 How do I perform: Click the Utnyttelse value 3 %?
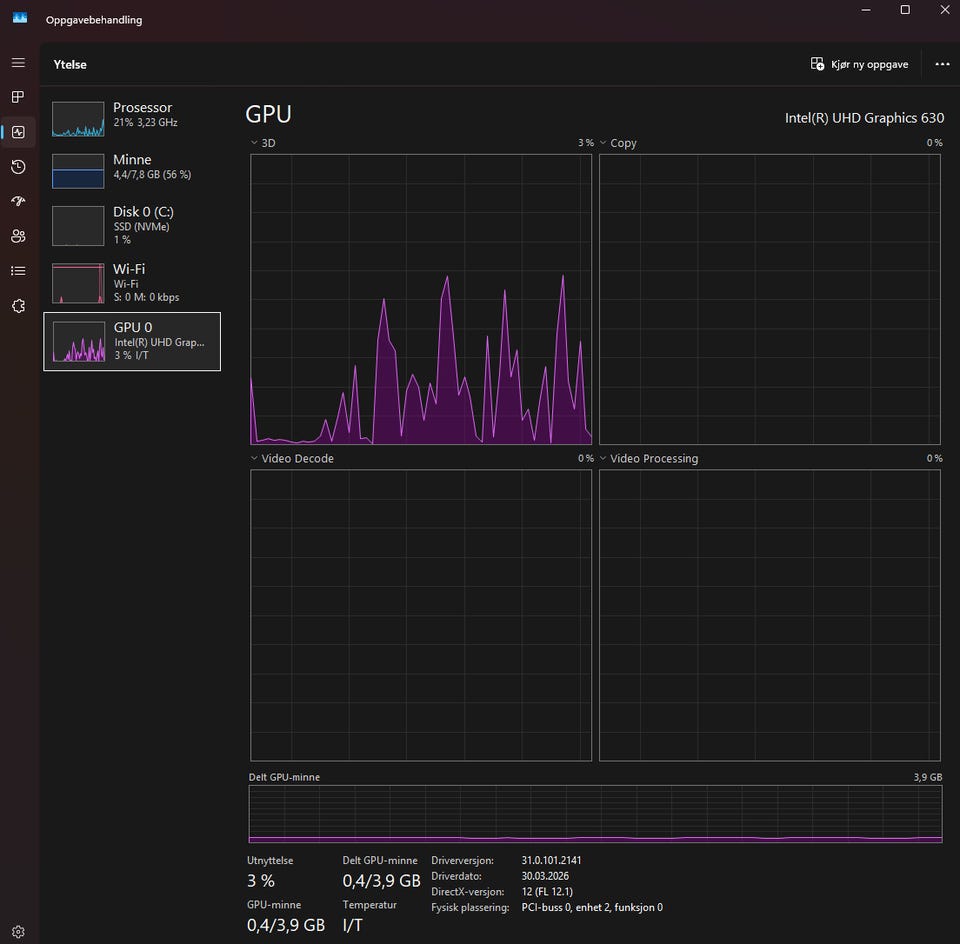[261, 881]
